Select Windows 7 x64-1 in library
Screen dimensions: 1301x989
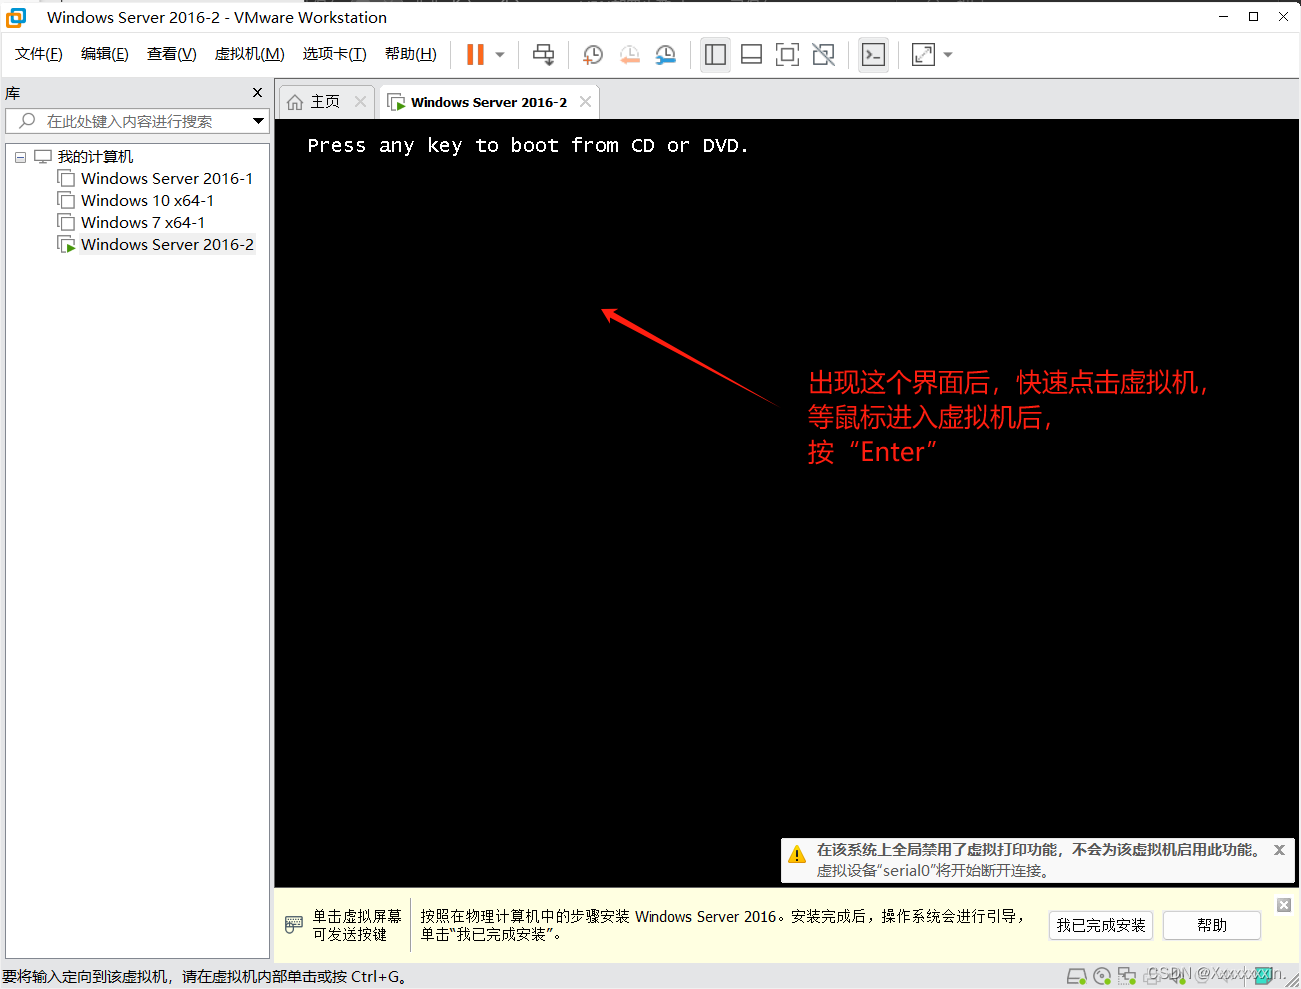tap(143, 223)
